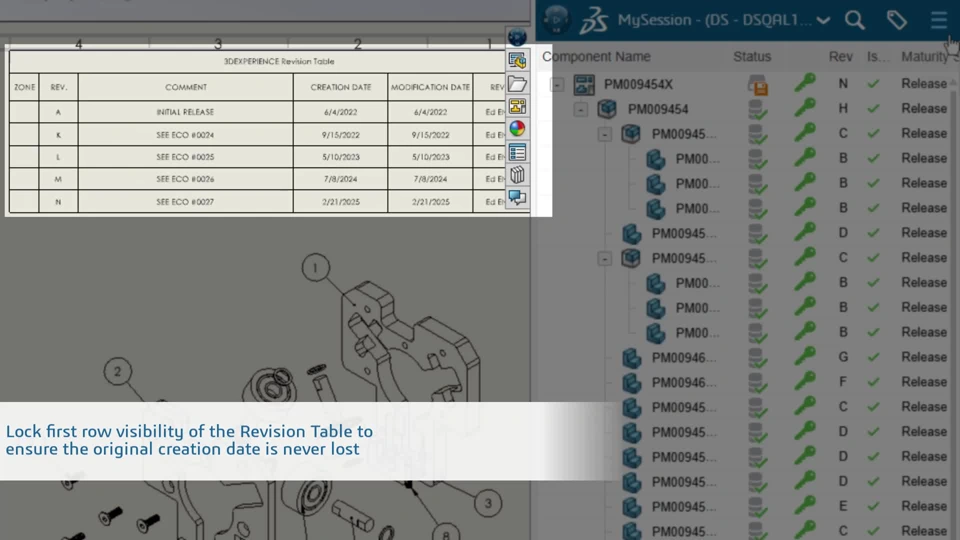Click the 'INITIAL RELEASE' comment cell
This screenshot has width=960, height=540.
185,112
